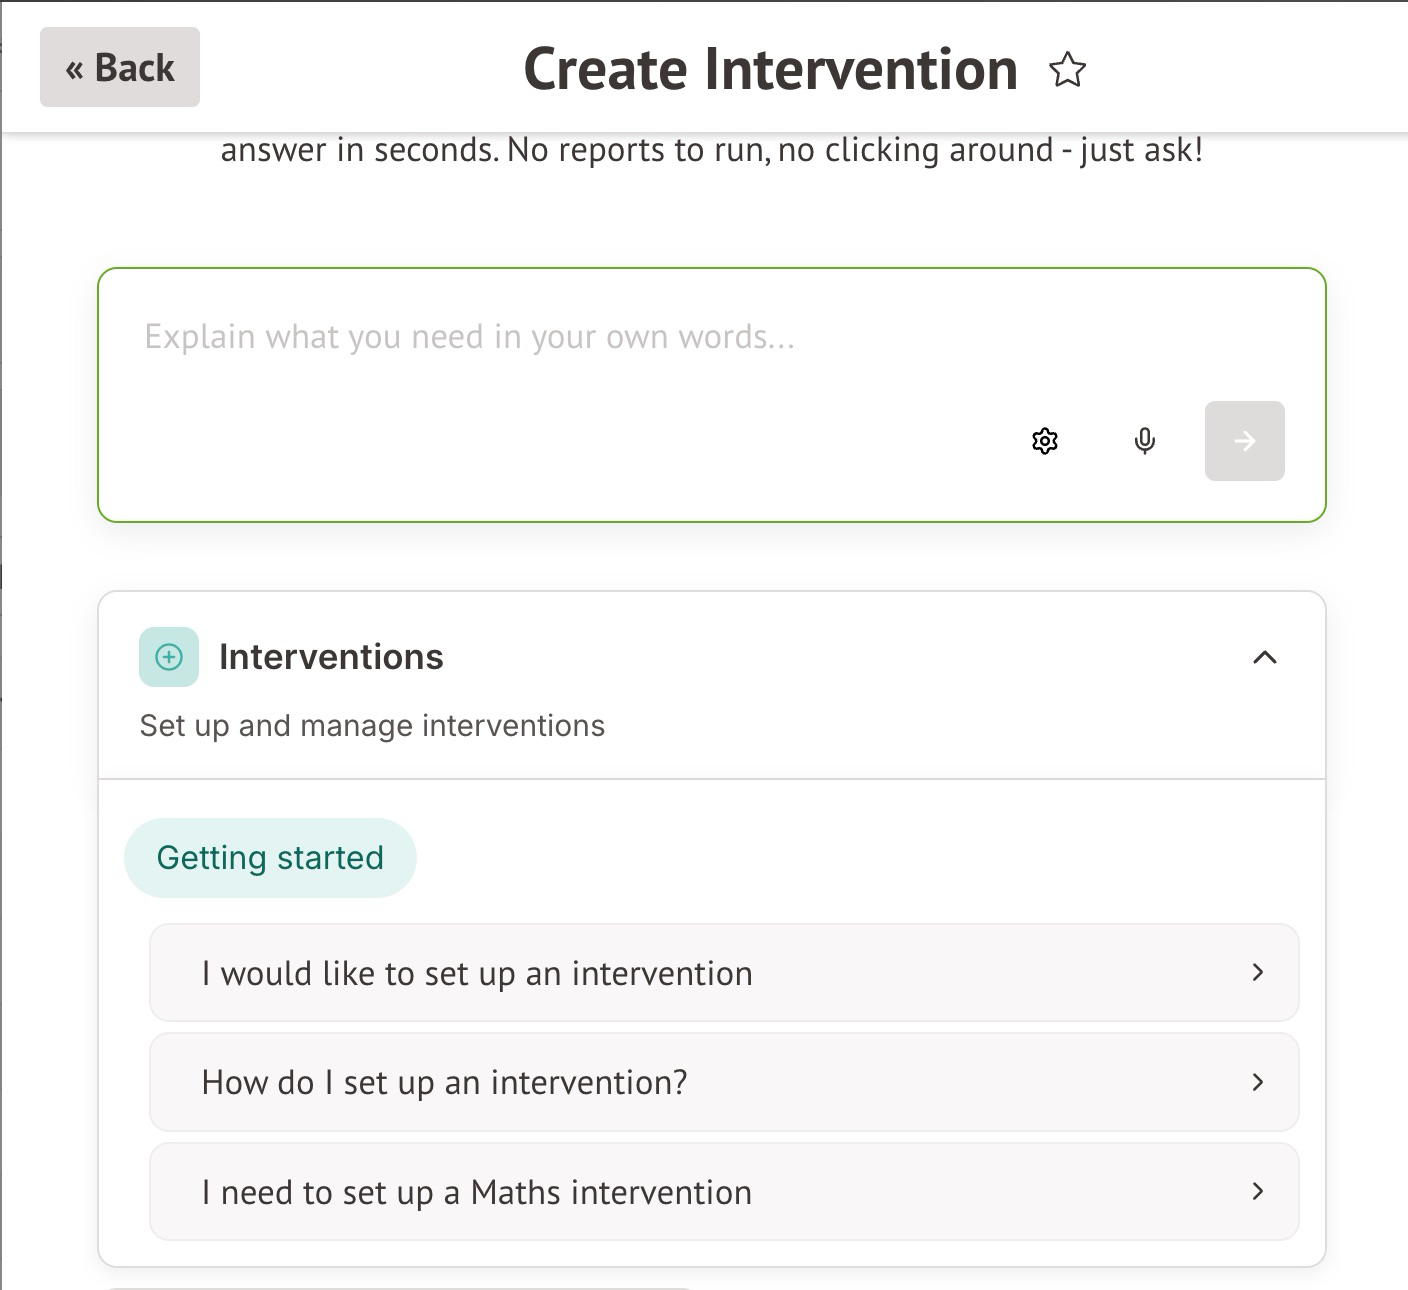Click the arrow on 'I would like to set up' row
This screenshot has height=1290, width=1408.
pyautogui.click(x=1258, y=972)
